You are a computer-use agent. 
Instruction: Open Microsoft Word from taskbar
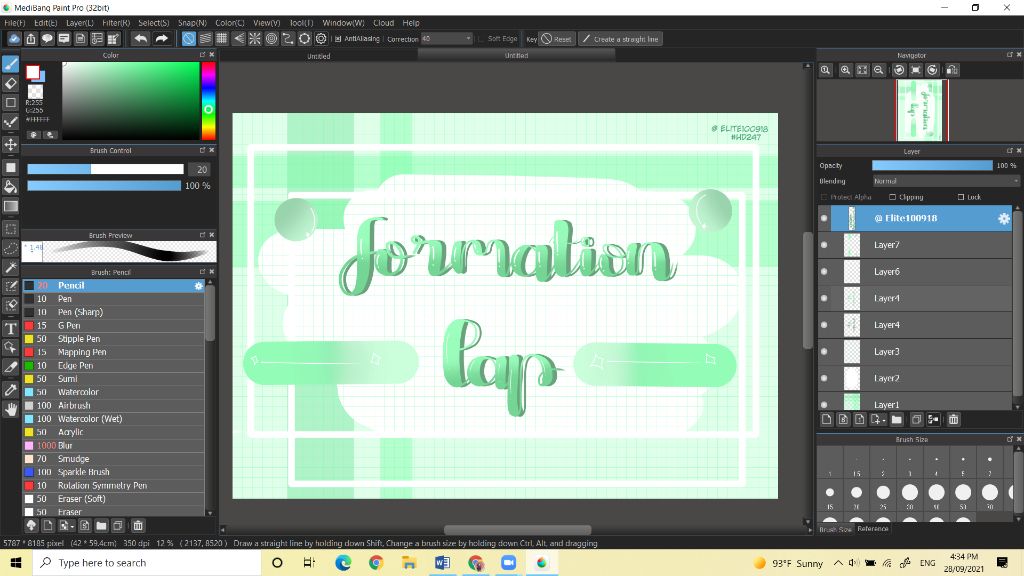point(442,563)
